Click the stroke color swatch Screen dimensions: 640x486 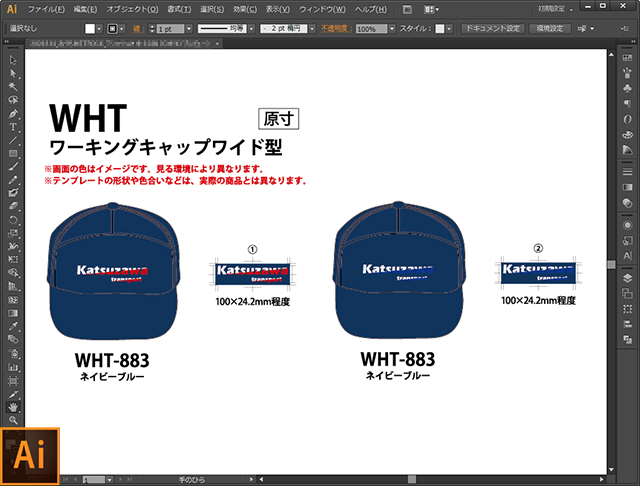[112, 29]
